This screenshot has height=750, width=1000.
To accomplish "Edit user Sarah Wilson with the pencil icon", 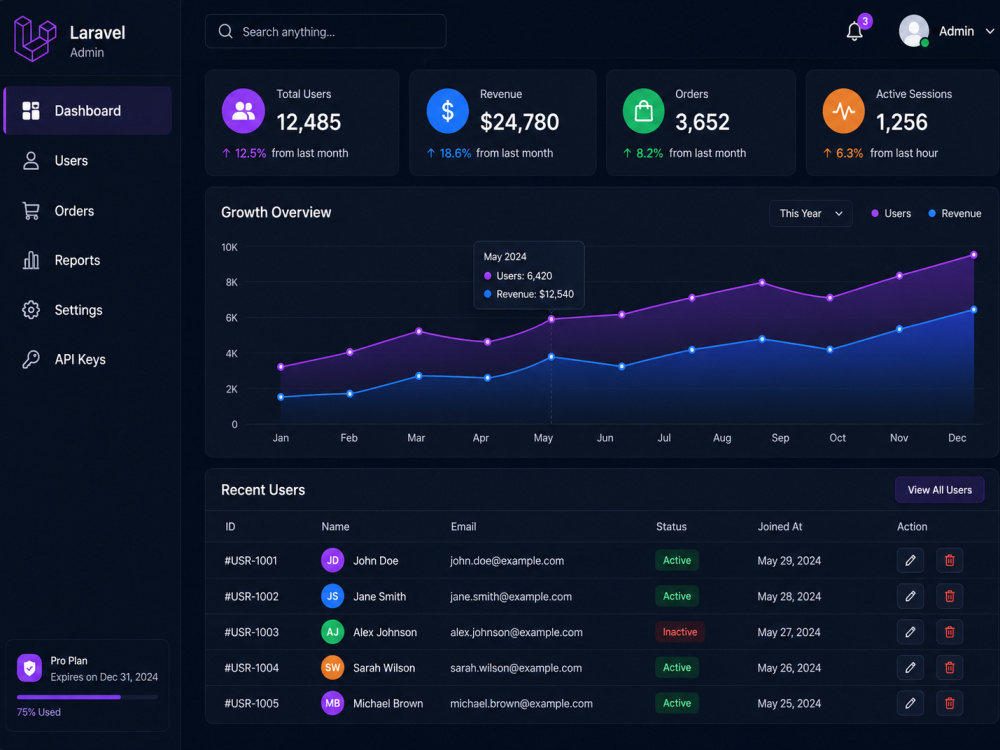I will pyautogui.click(x=910, y=668).
